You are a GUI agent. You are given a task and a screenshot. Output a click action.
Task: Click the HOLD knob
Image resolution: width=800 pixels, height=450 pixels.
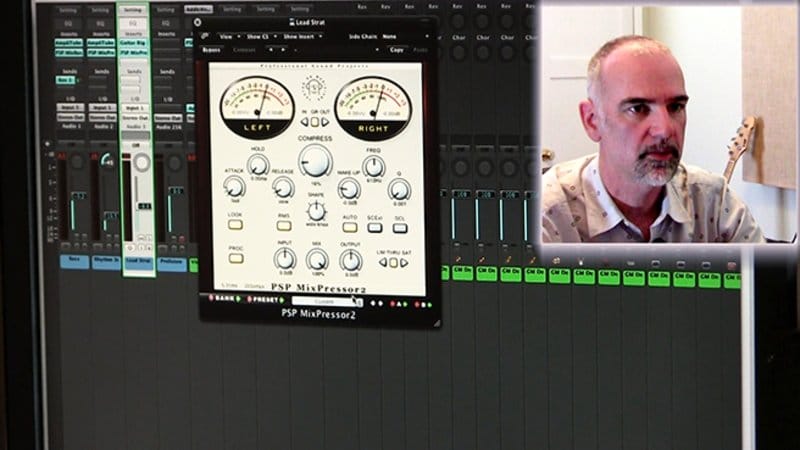pos(258,165)
